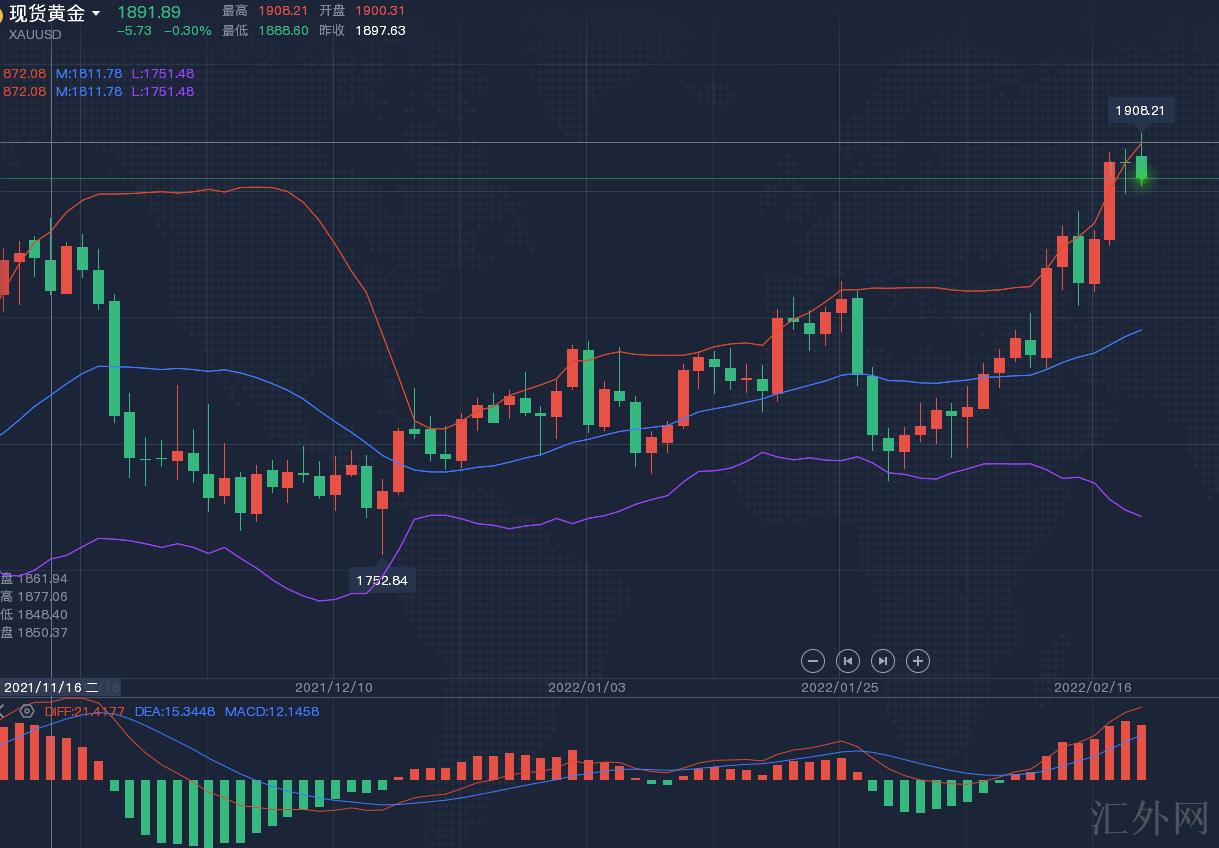1219x848 pixels.
Task: Click the 2022/02/16 date on time axis
Action: pos(1093,687)
